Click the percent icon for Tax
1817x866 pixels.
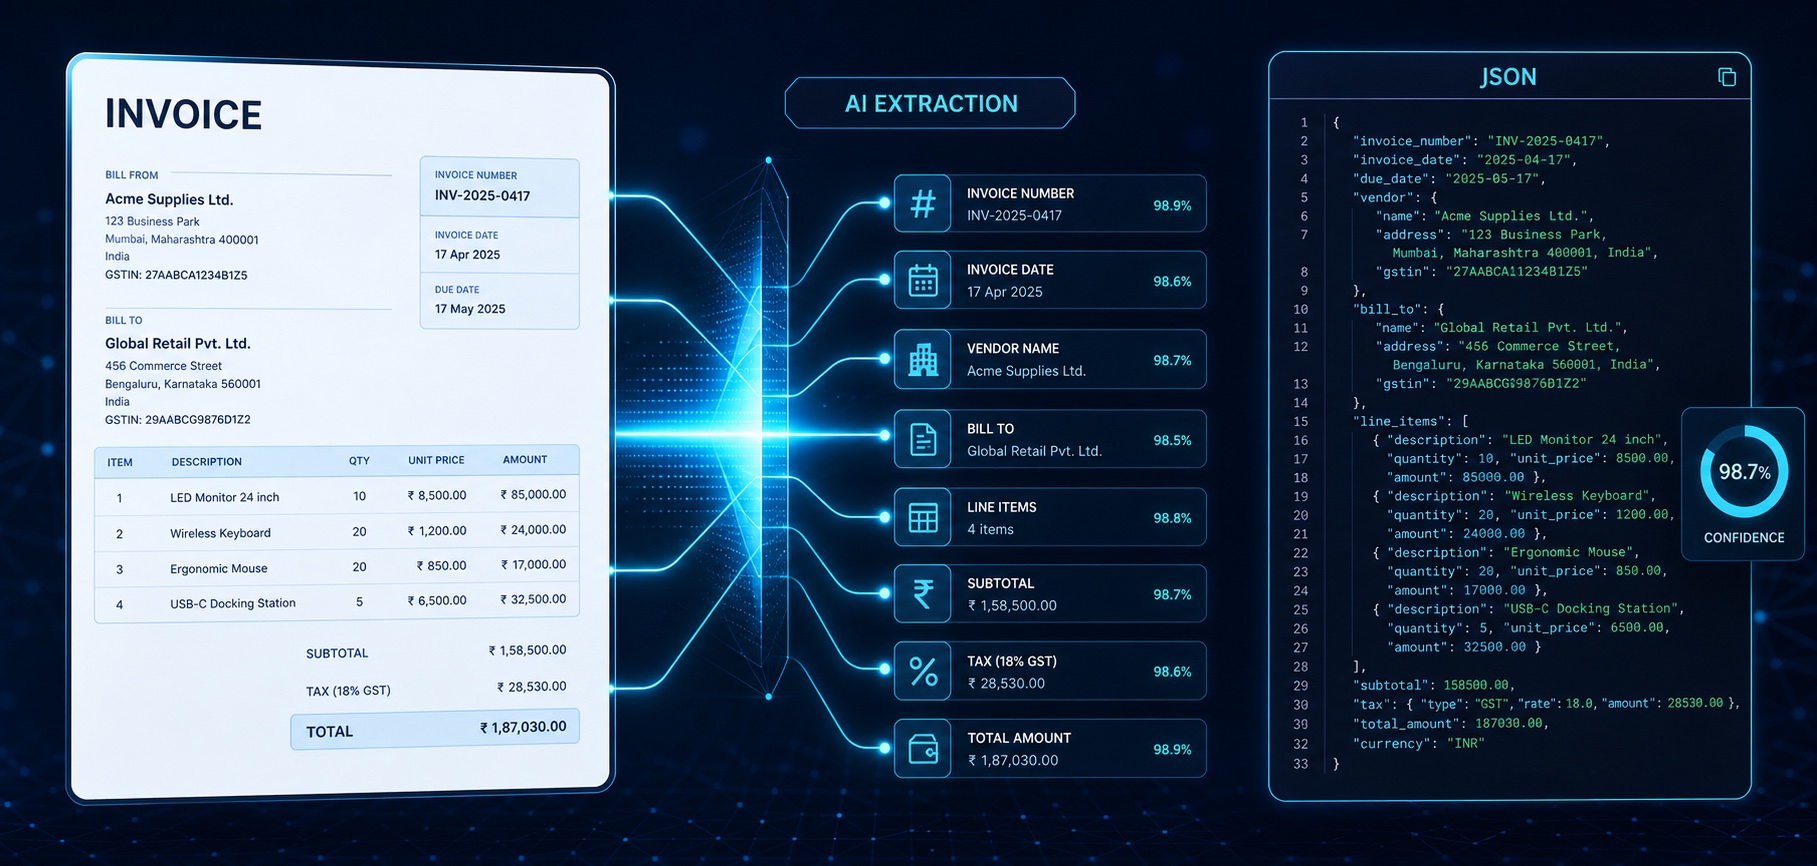(x=923, y=671)
